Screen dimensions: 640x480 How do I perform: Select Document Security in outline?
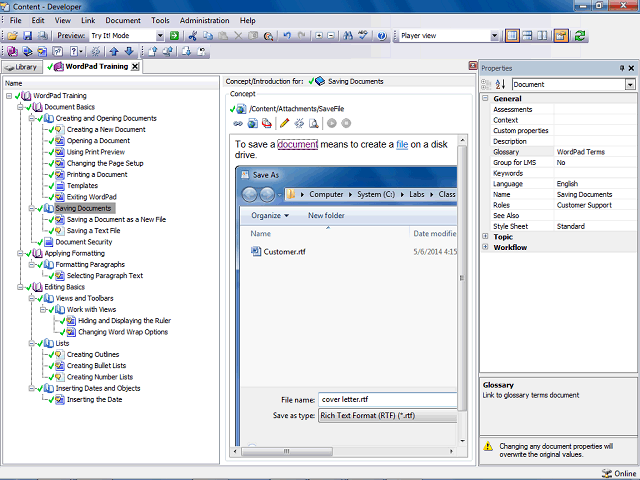tap(84, 242)
